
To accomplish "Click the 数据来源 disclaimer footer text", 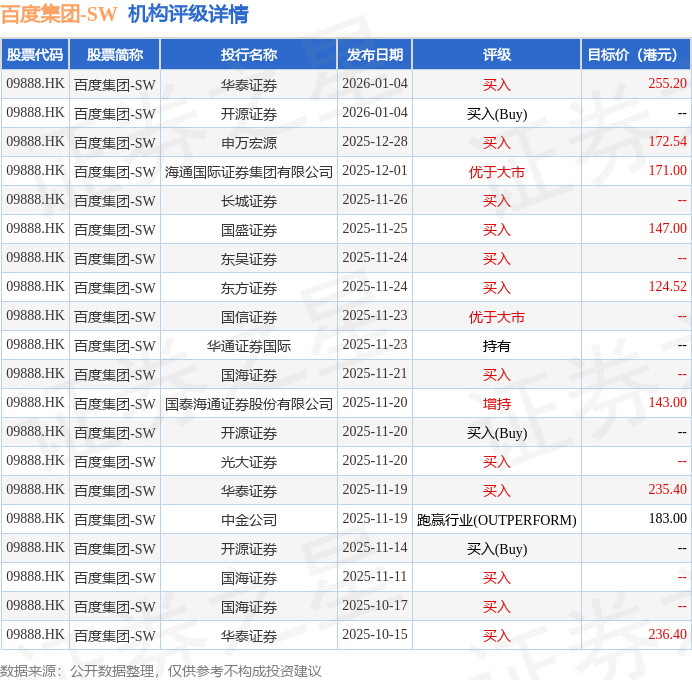I will (161, 671).
